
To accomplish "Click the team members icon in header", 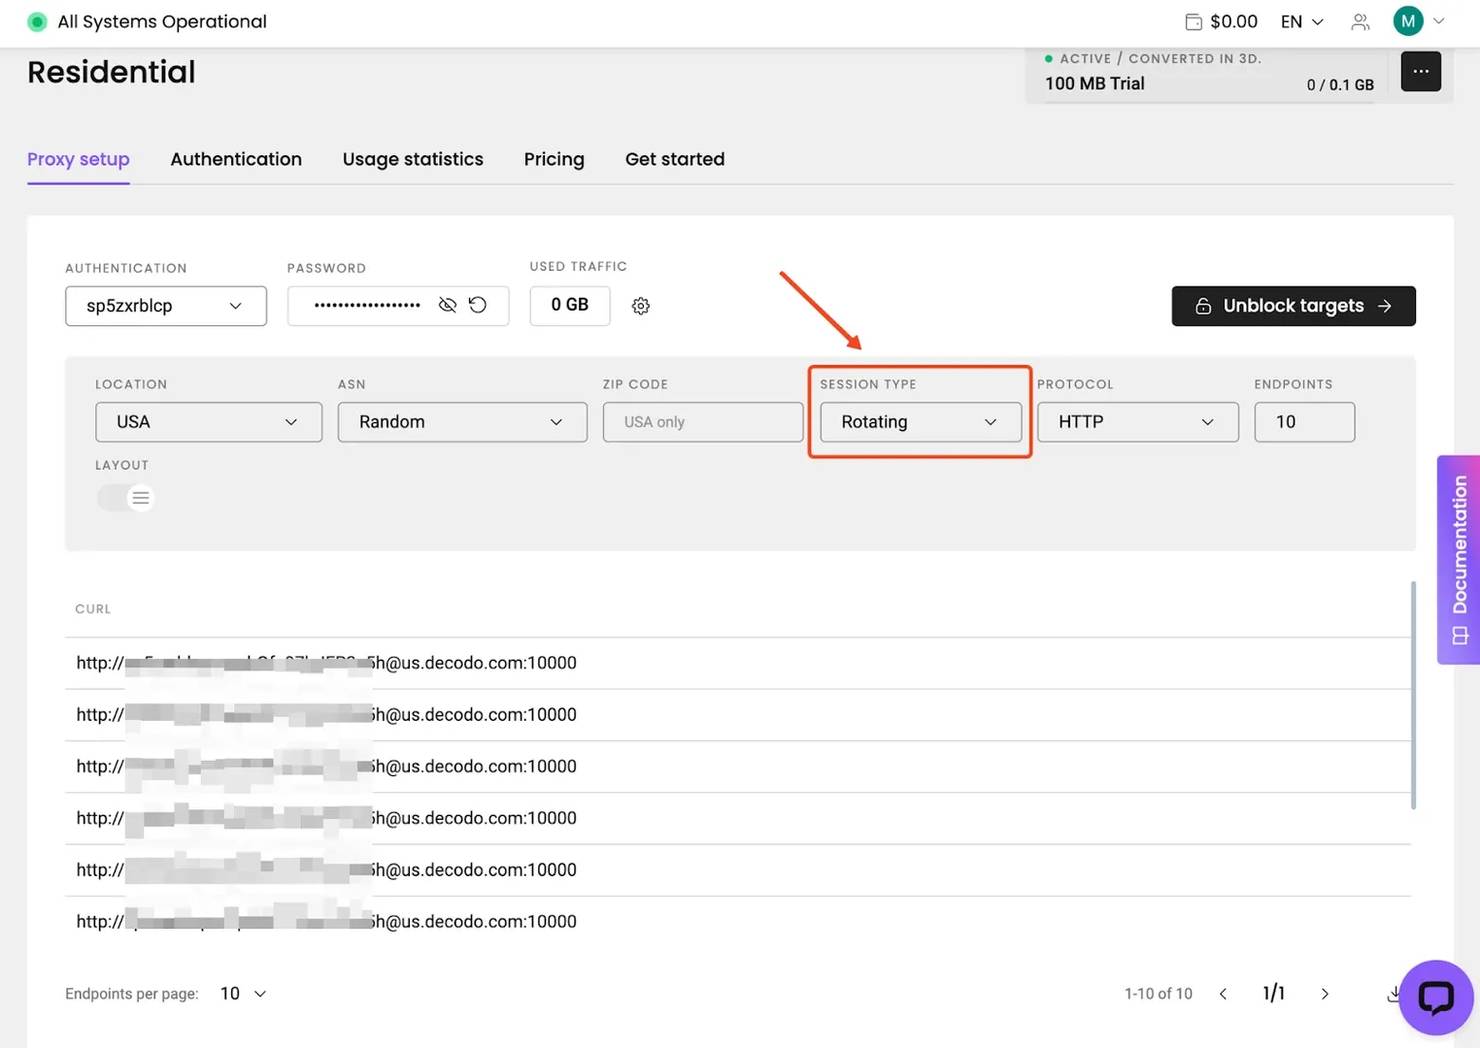I will [1360, 22].
